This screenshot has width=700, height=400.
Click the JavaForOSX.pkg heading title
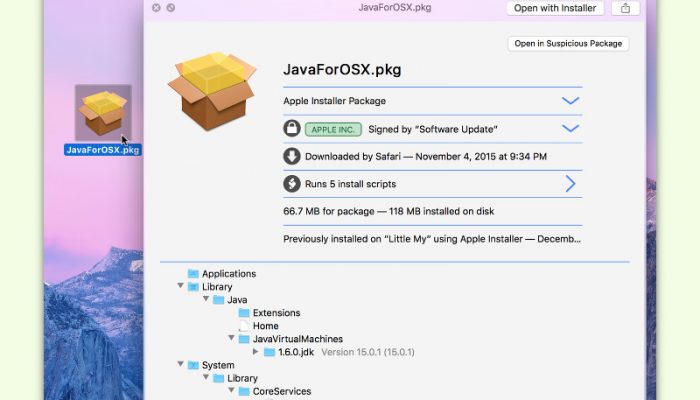tap(342, 70)
